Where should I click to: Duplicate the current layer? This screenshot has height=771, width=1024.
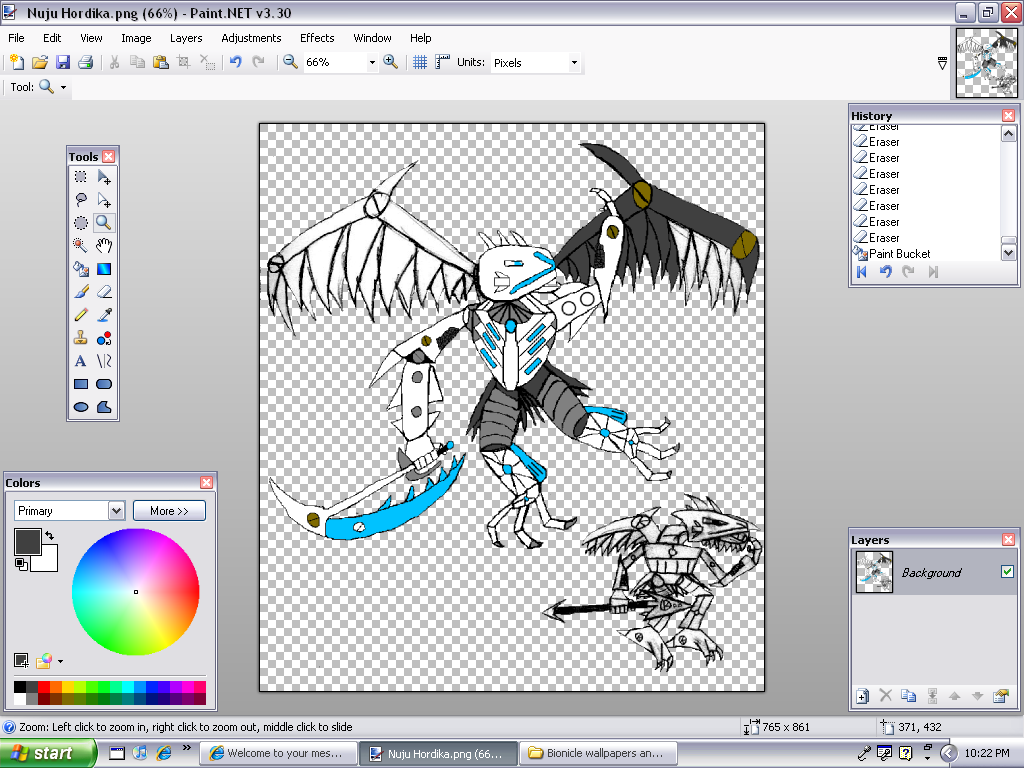(910, 696)
